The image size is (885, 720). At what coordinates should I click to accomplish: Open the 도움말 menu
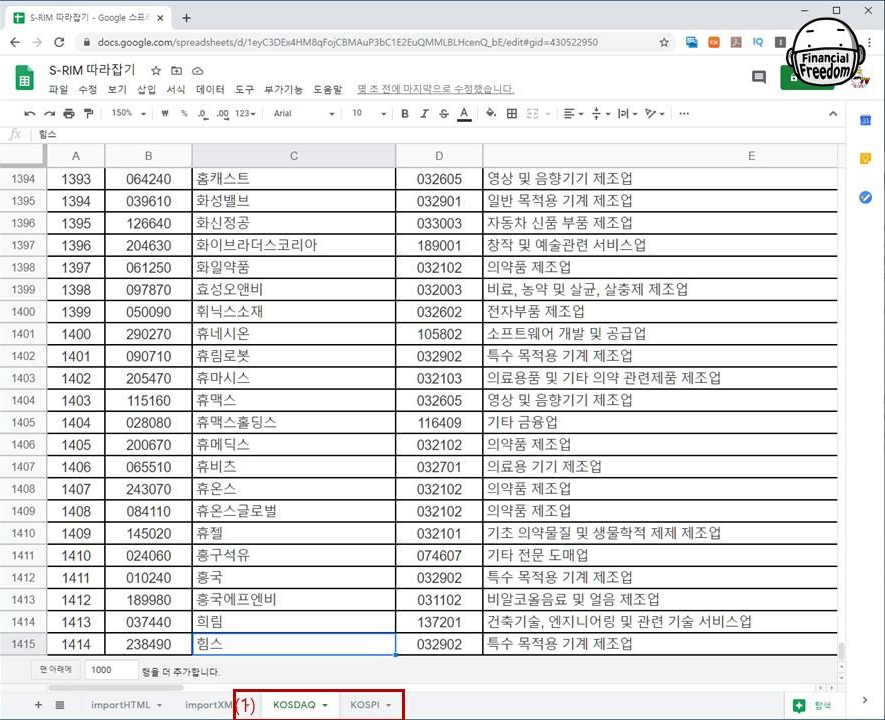point(327,89)
